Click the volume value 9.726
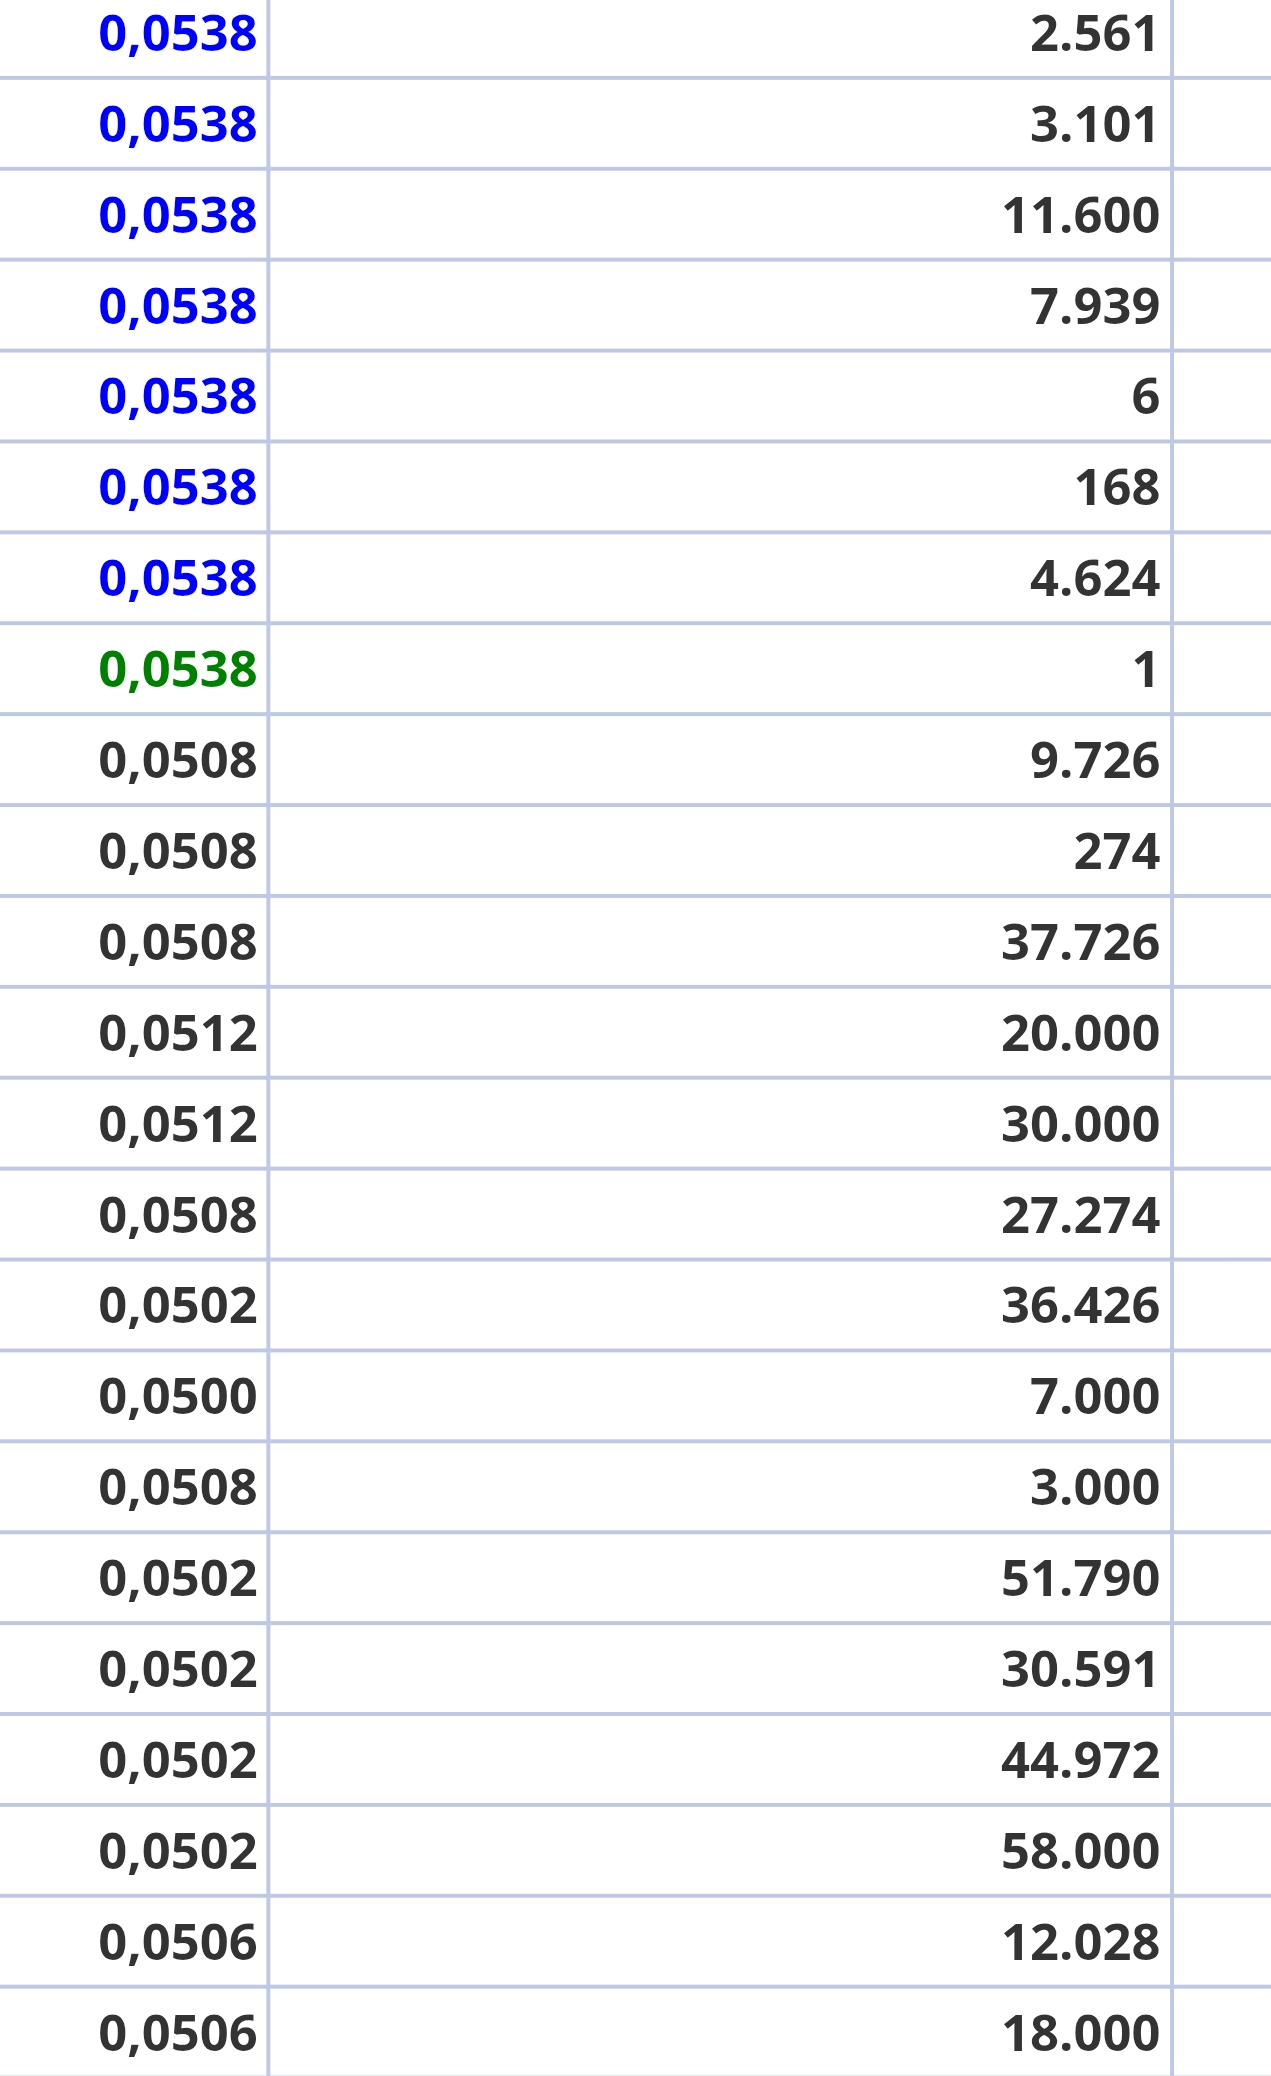 tap(1094, 760)
